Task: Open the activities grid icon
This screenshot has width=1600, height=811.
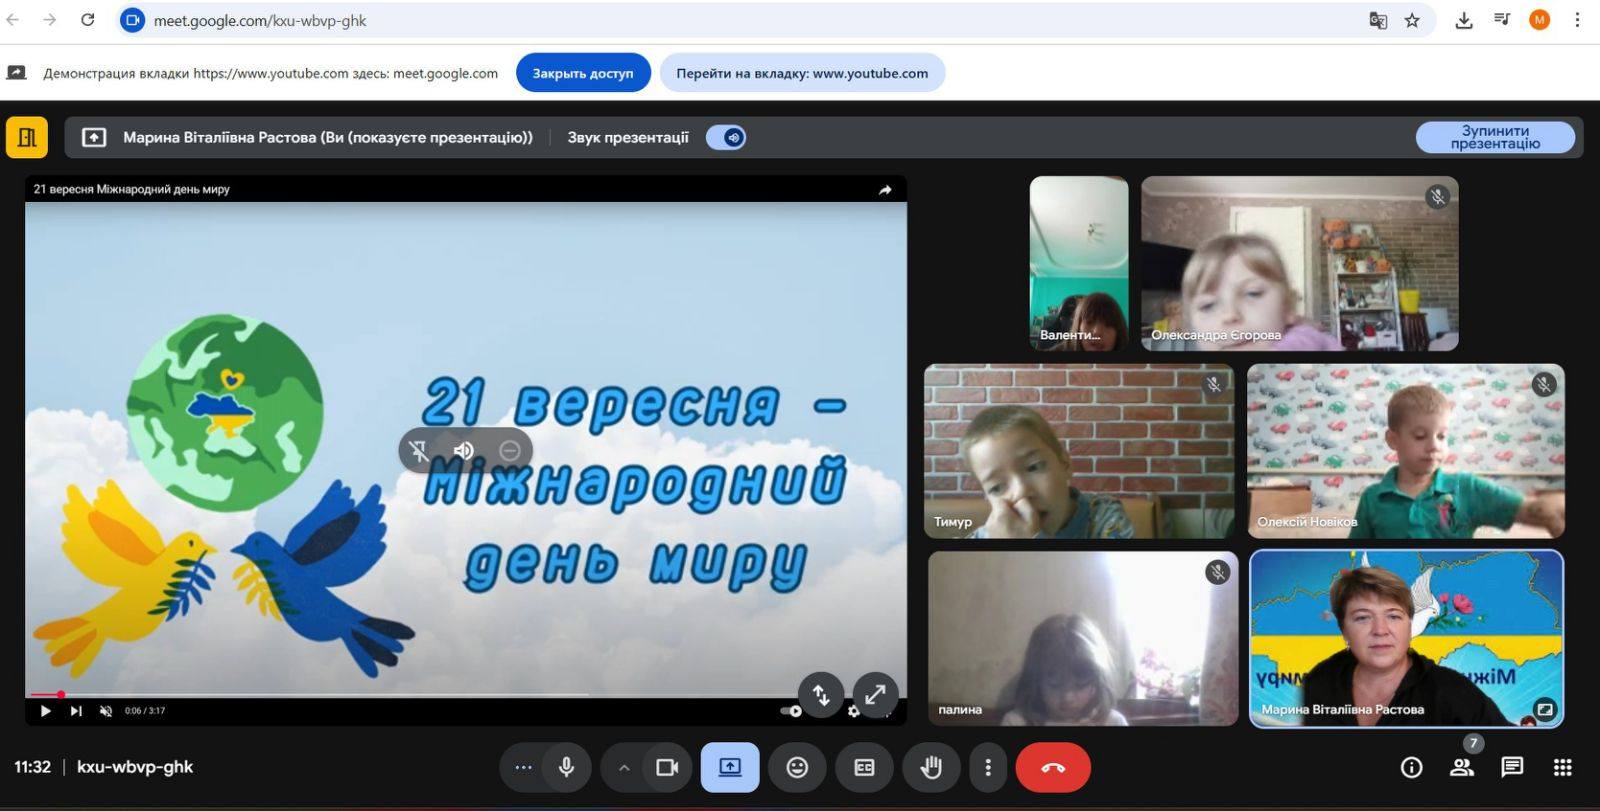Action: (x=1563, y=767)
